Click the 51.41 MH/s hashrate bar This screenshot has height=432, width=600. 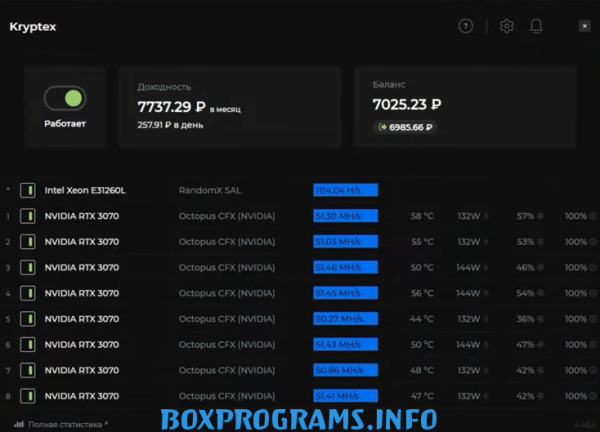coord(346,396)
